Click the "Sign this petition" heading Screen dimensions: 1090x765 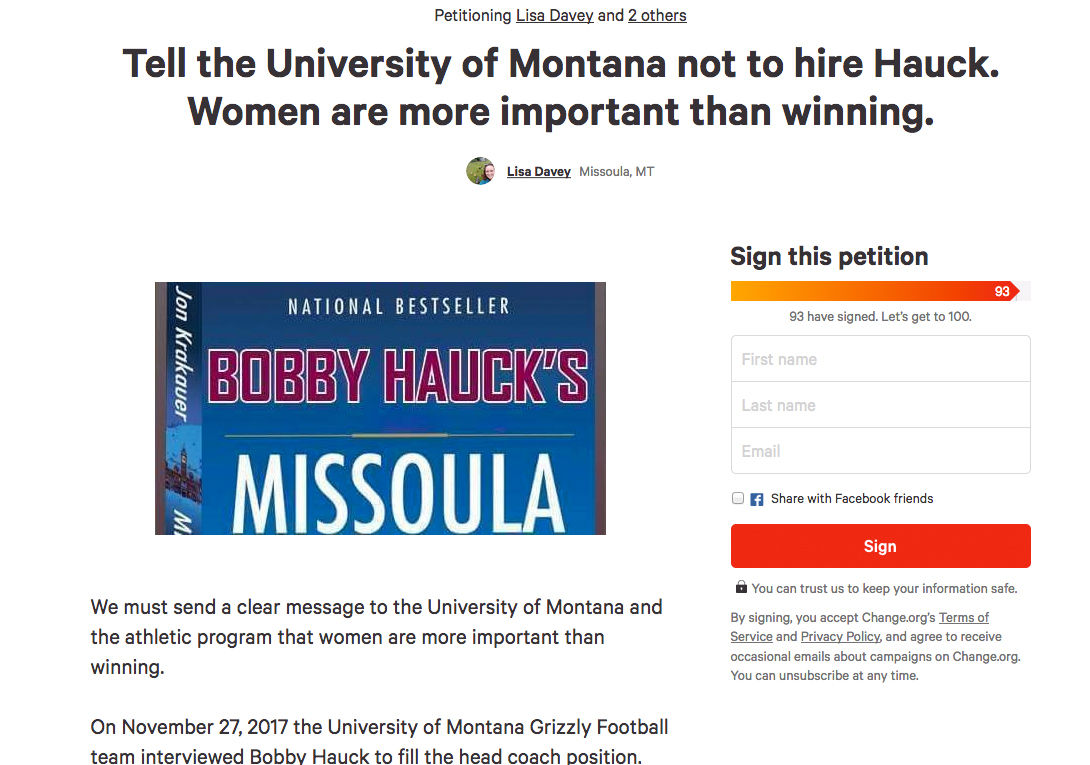point(829,256)
